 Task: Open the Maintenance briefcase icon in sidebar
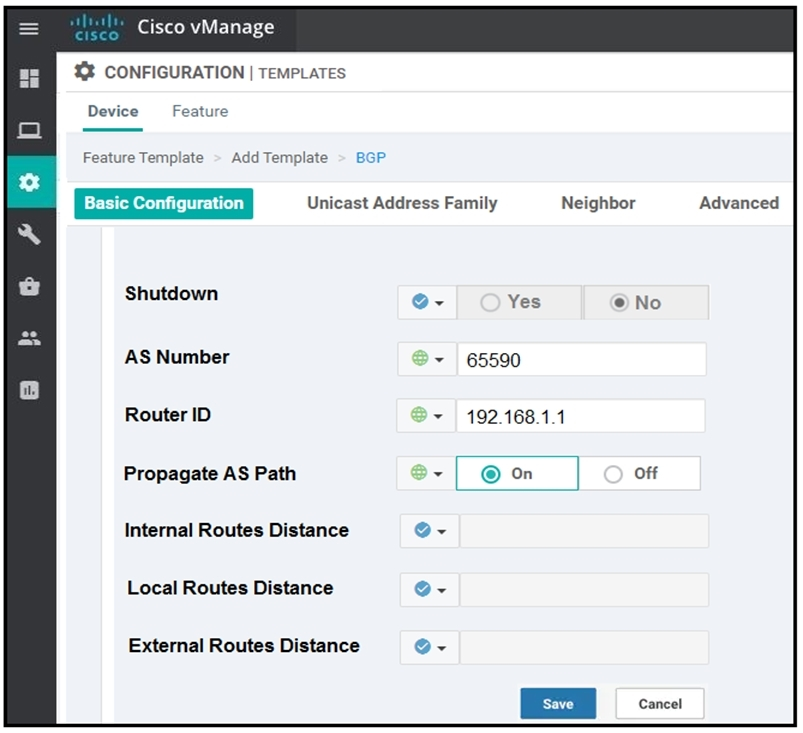(29, 286)
